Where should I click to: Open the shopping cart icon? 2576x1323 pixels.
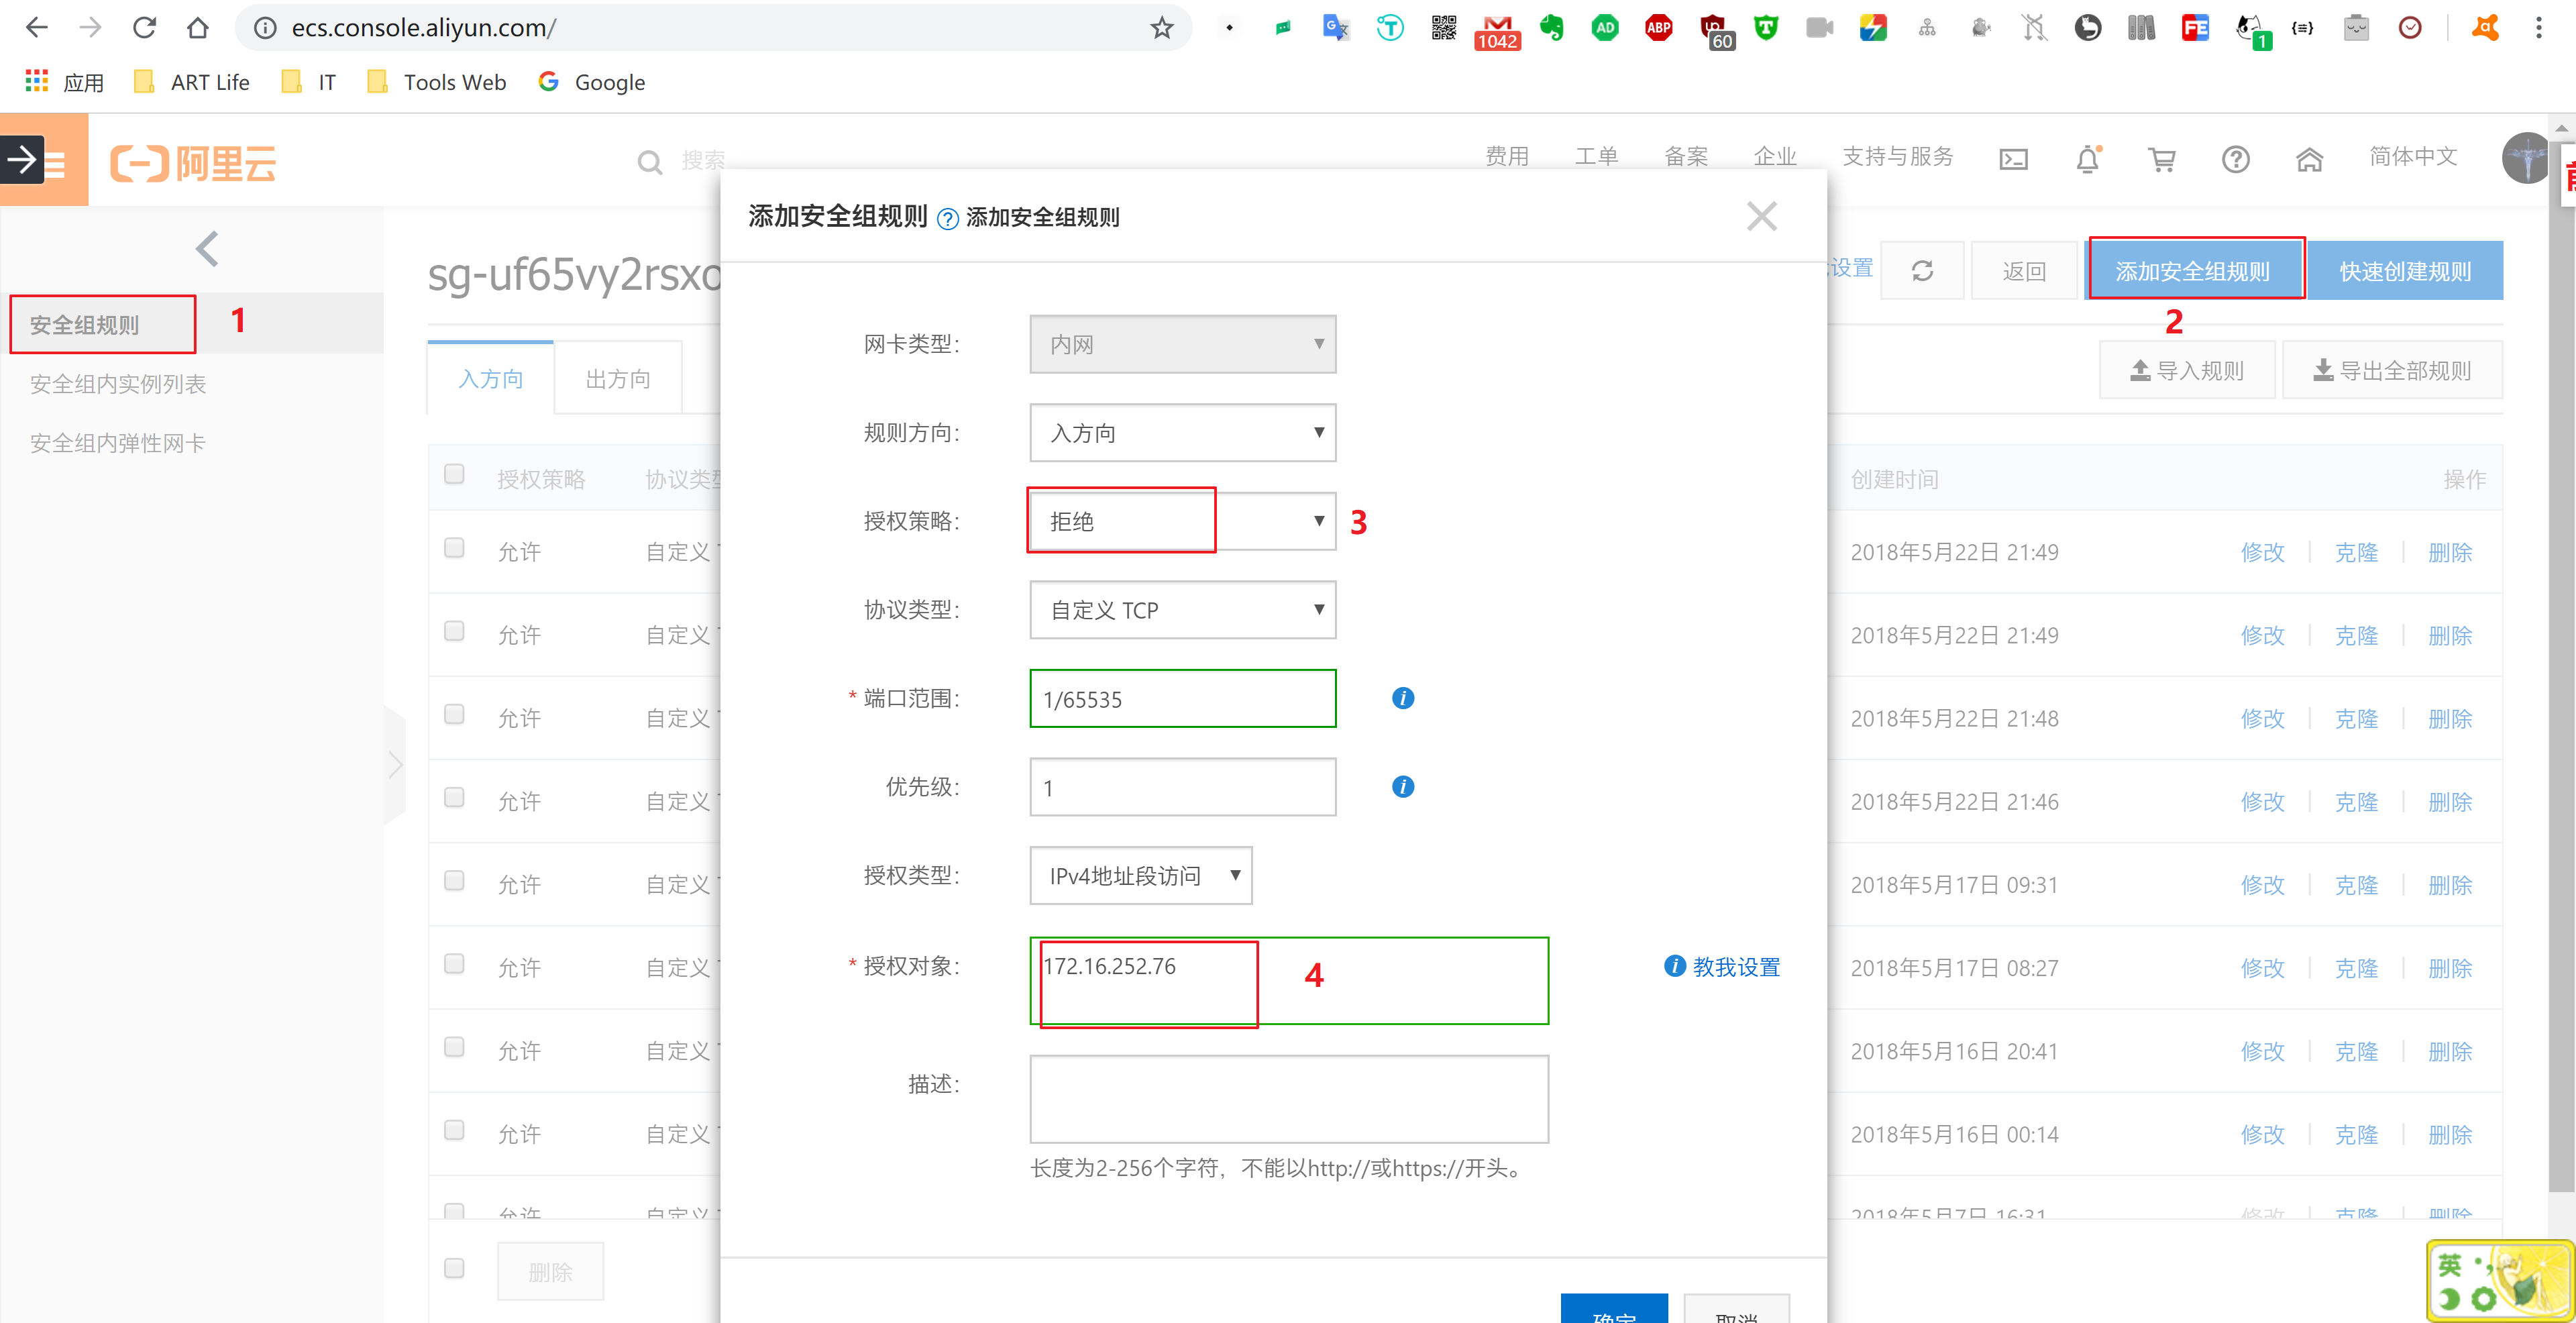[2161, 159]
